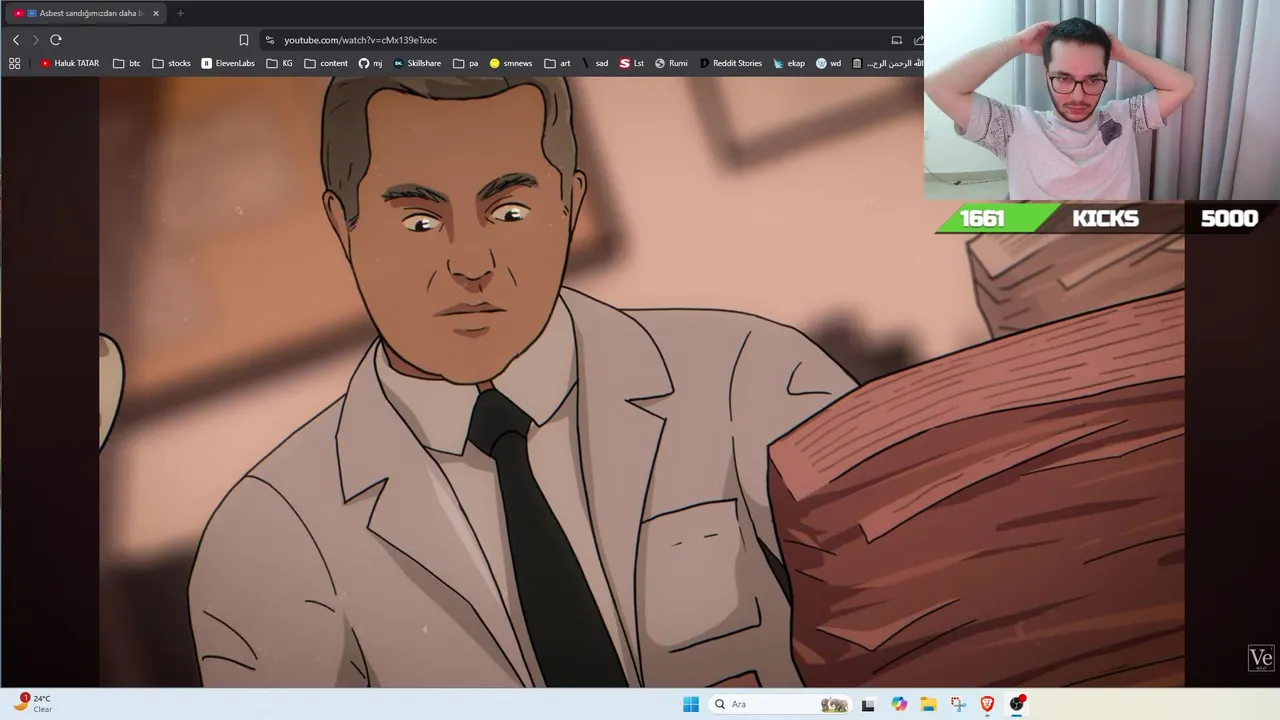Open the ekap bookmark
1280x720 pixels.
(x=789, y=63)
